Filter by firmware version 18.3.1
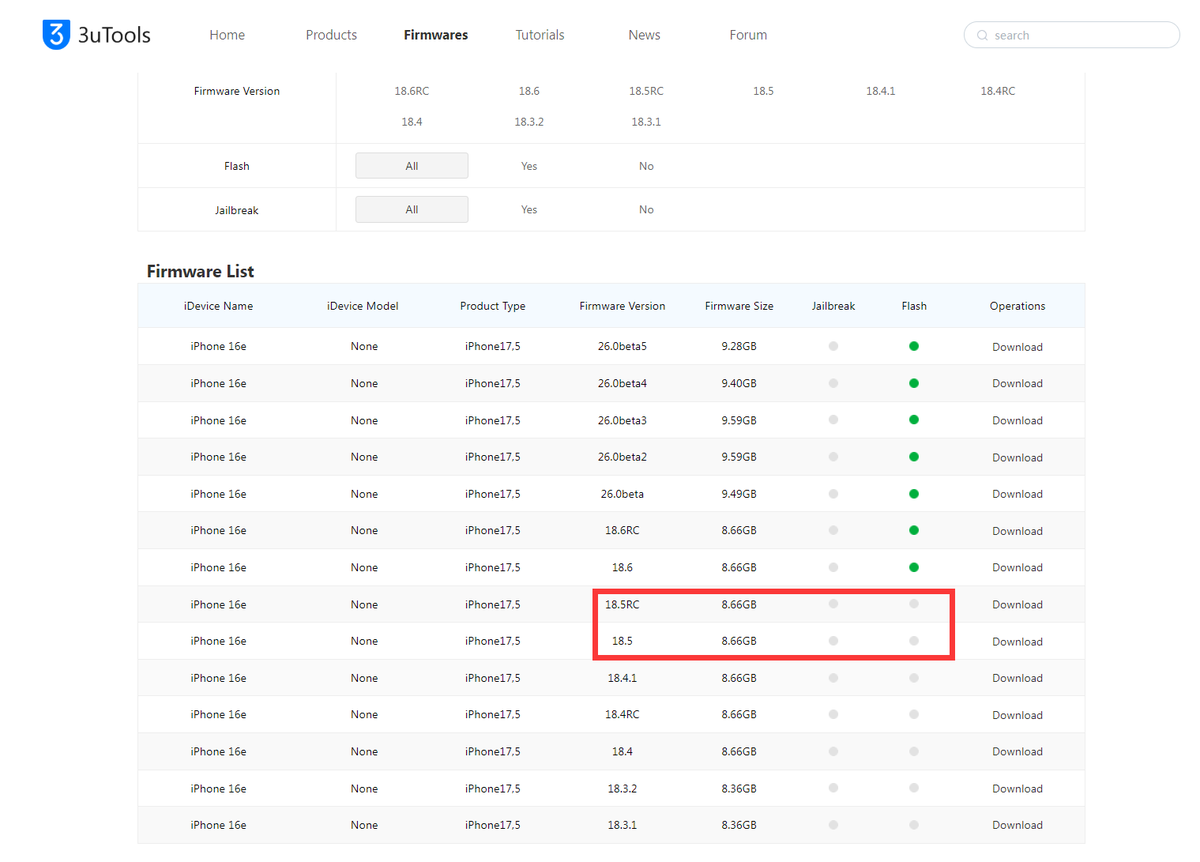The image size is (1200, 862). tap(646, 122)
